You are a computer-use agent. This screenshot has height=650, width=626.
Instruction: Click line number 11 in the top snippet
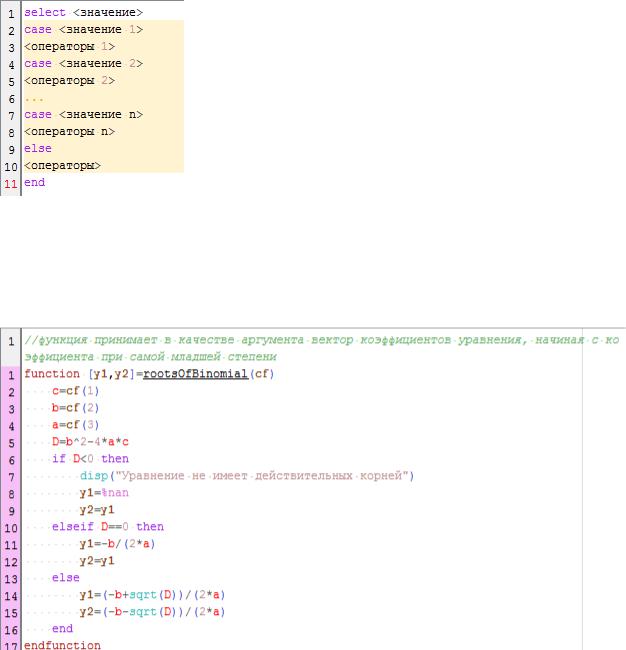(x=10, y=183)
